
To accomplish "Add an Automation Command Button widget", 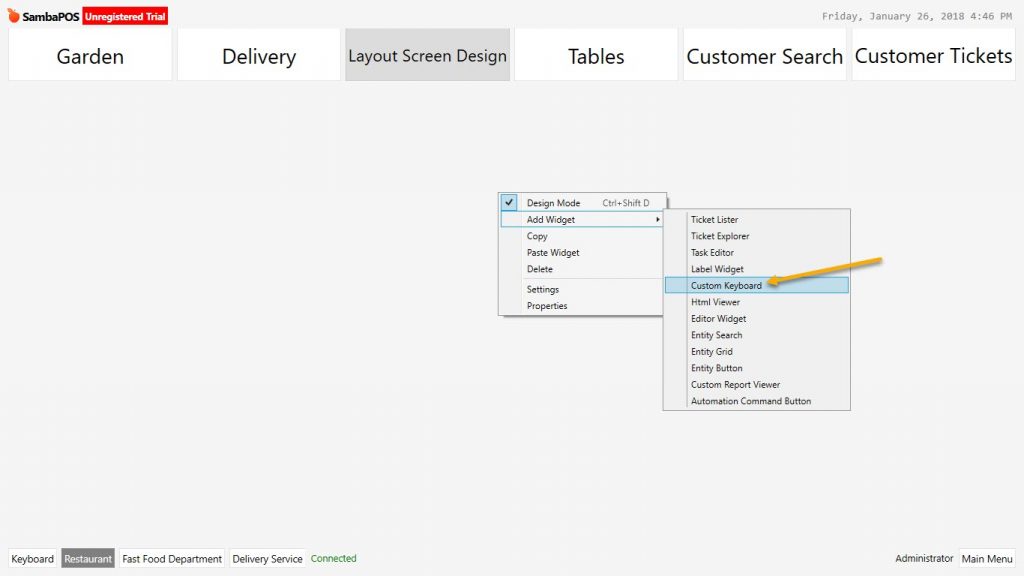I will click(756, 401).
